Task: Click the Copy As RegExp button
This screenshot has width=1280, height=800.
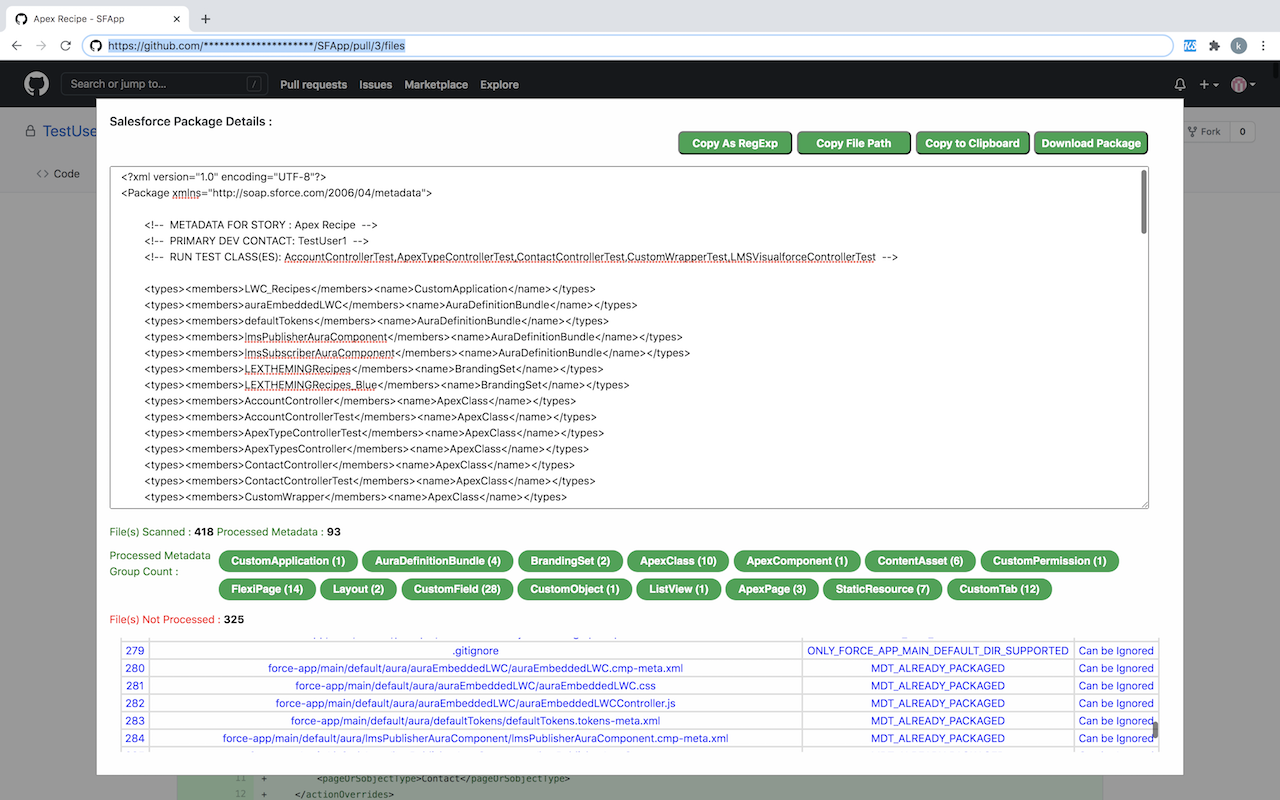Action: pos(735,142)
